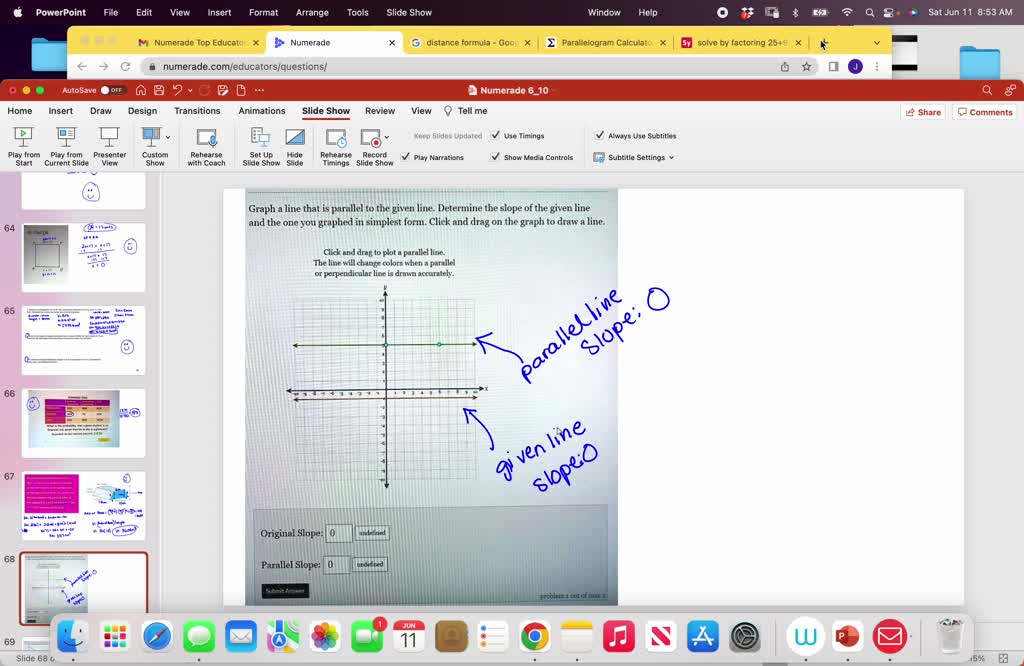The height and width of the screenshot is (666, 1024).
Task: Click Hide Slide icon
Action: (x=295, y=138)
